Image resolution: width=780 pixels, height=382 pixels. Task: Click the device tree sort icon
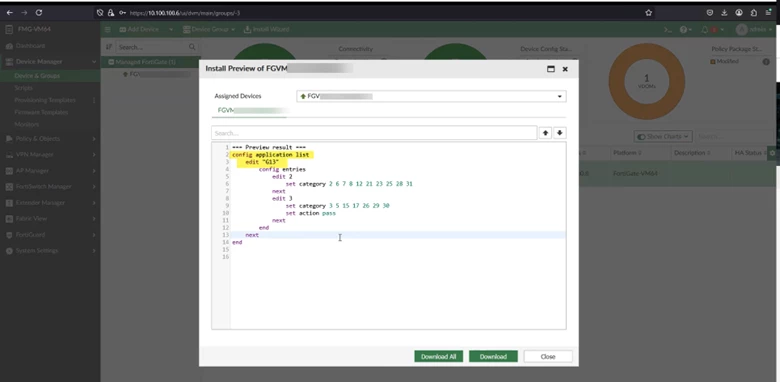click(x=108, y=47)
